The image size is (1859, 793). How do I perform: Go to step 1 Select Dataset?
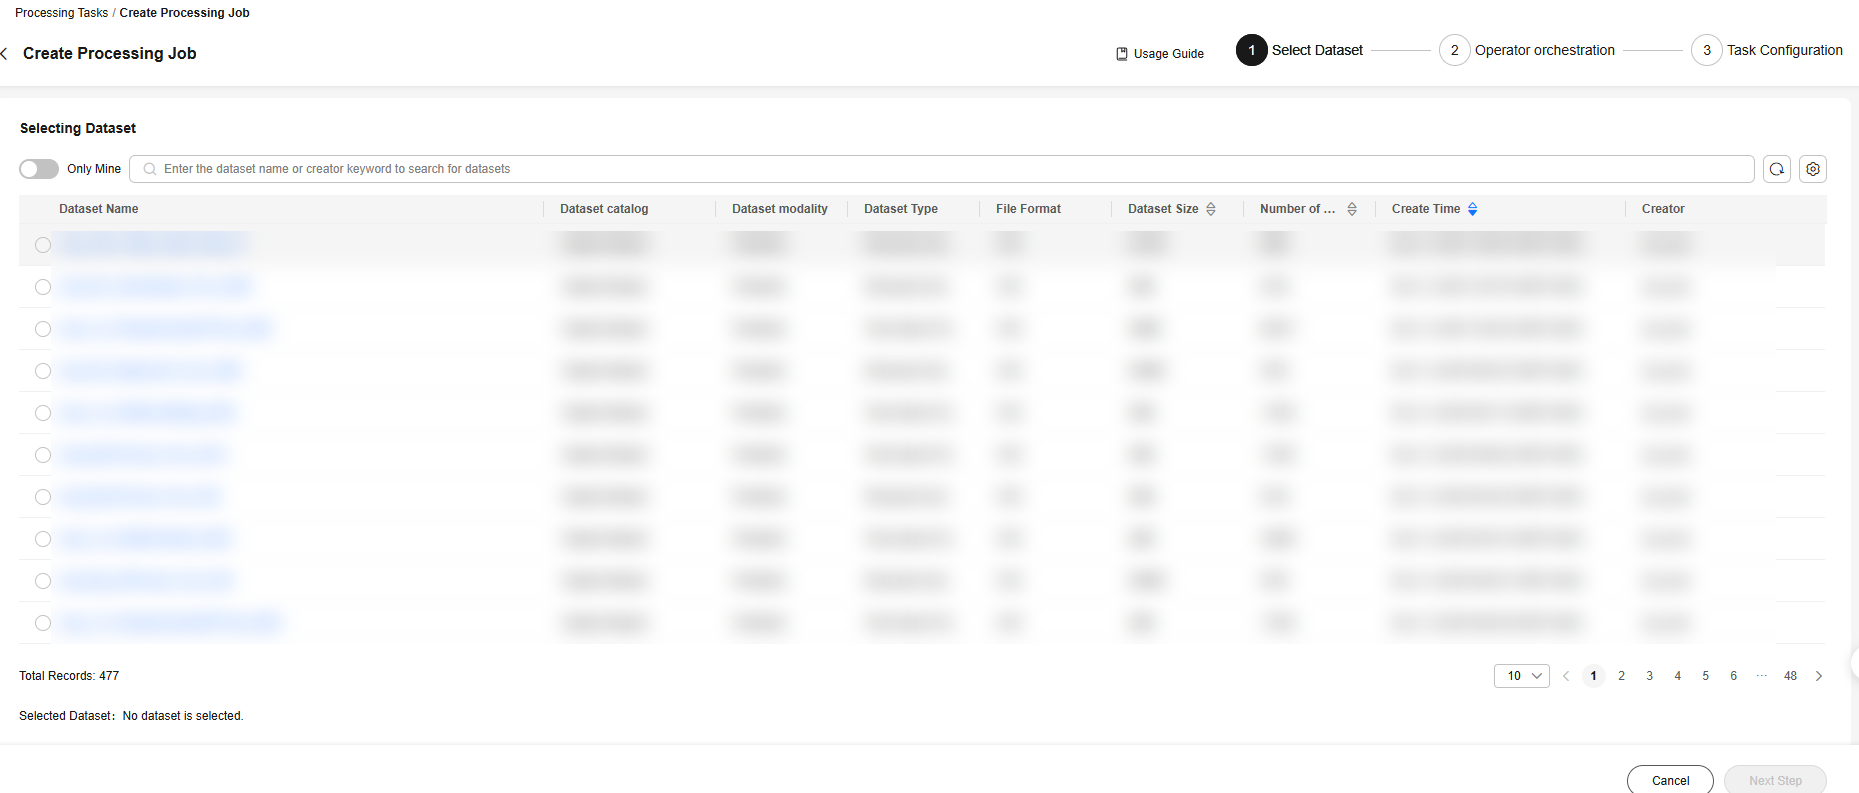[x=1299, y=50]
